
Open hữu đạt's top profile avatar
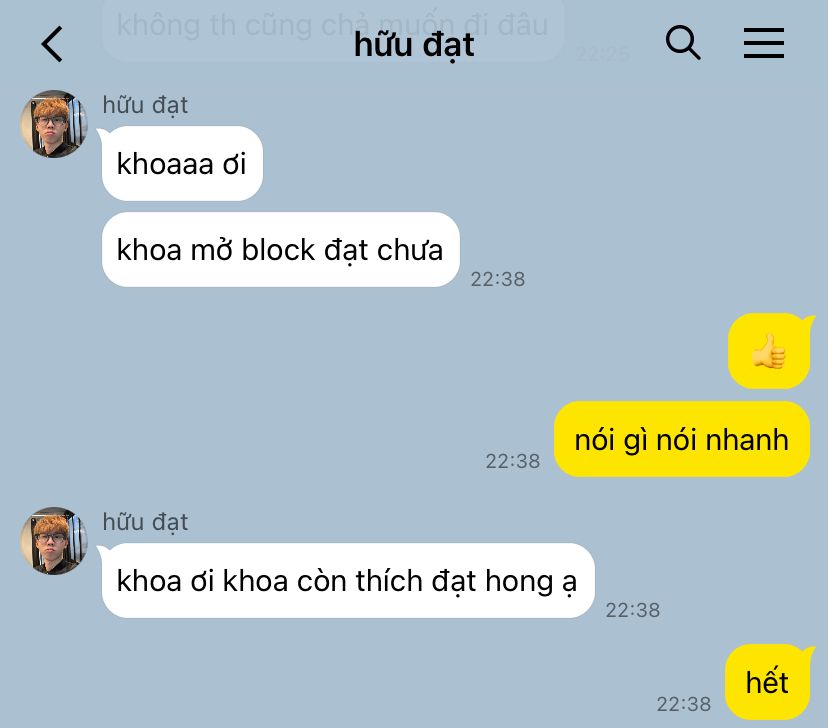(x=54, y=124)
